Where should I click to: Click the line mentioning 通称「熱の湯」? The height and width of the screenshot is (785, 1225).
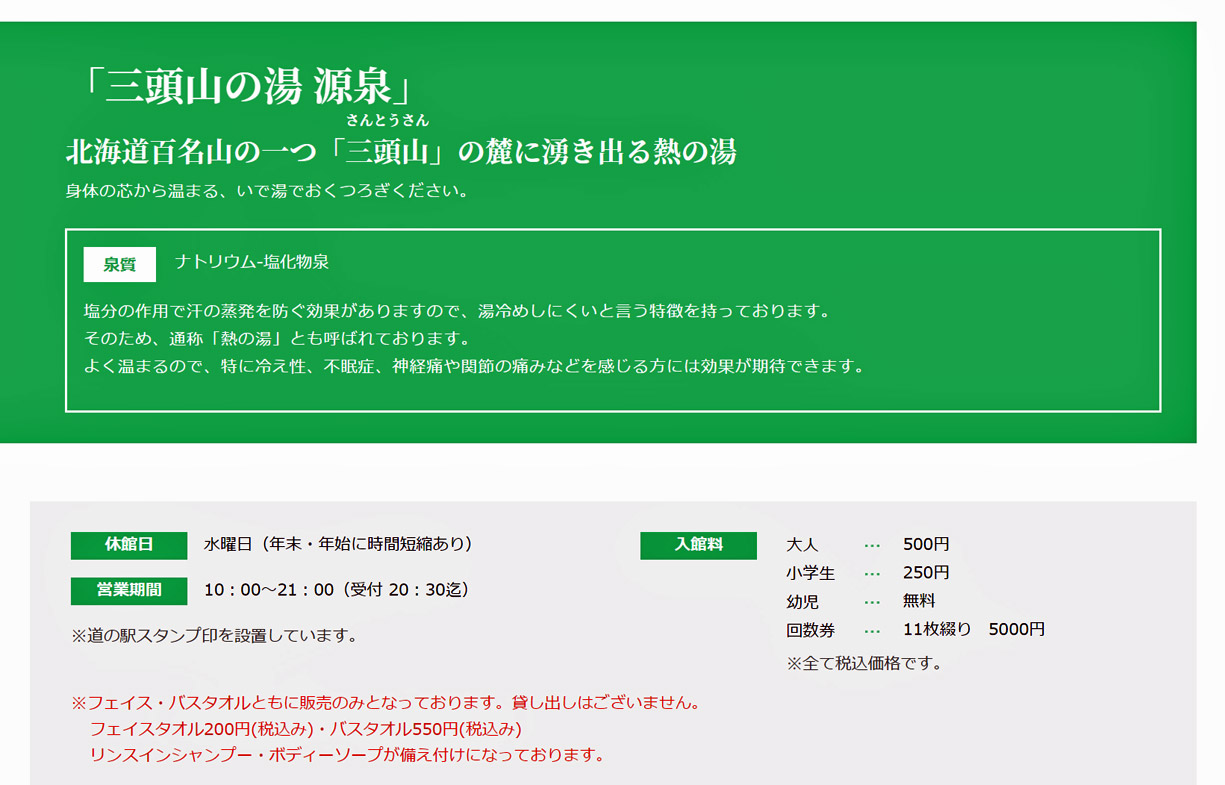click(x=277, y=338)
